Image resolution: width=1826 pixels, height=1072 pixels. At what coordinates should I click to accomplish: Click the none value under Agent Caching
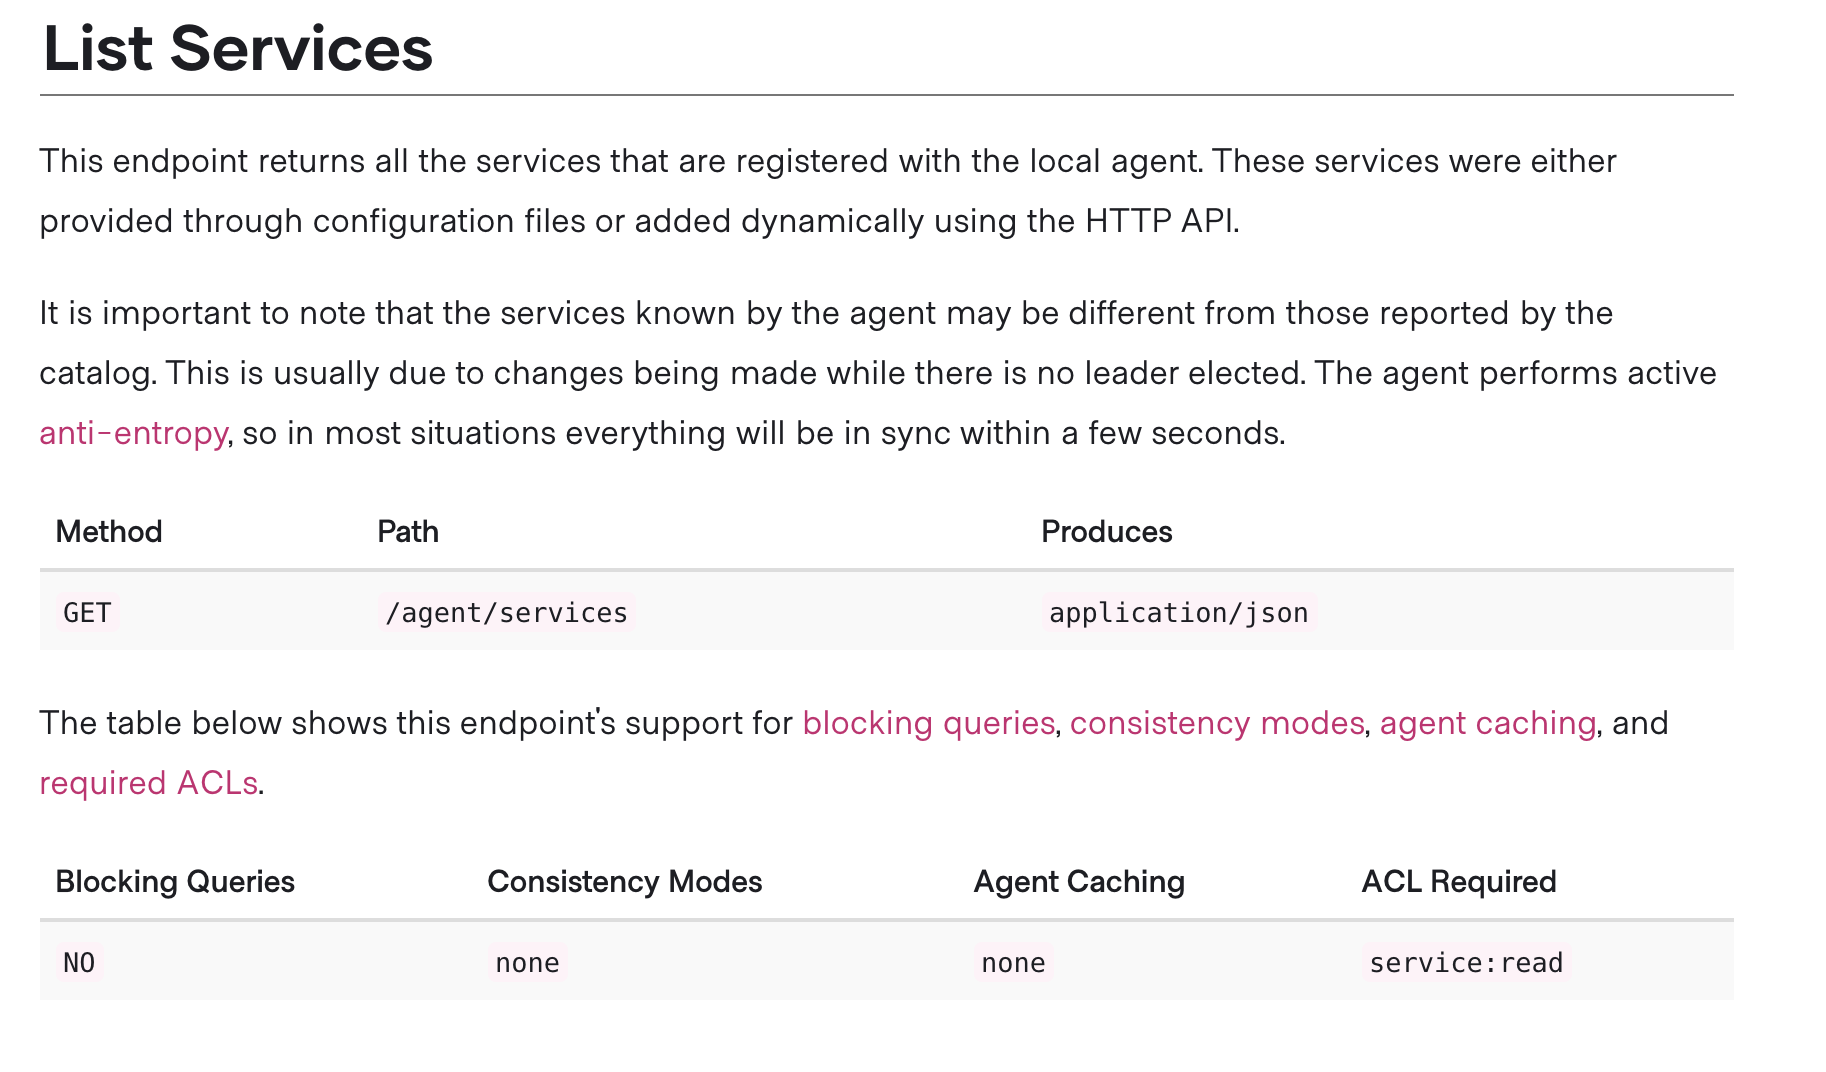(x=1013, y=962)
